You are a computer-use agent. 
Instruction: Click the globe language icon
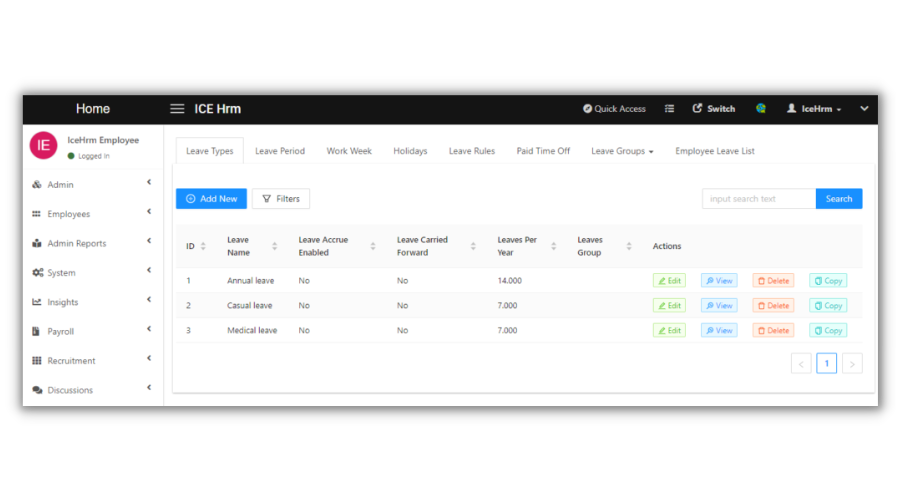click(x=761, y=109)
